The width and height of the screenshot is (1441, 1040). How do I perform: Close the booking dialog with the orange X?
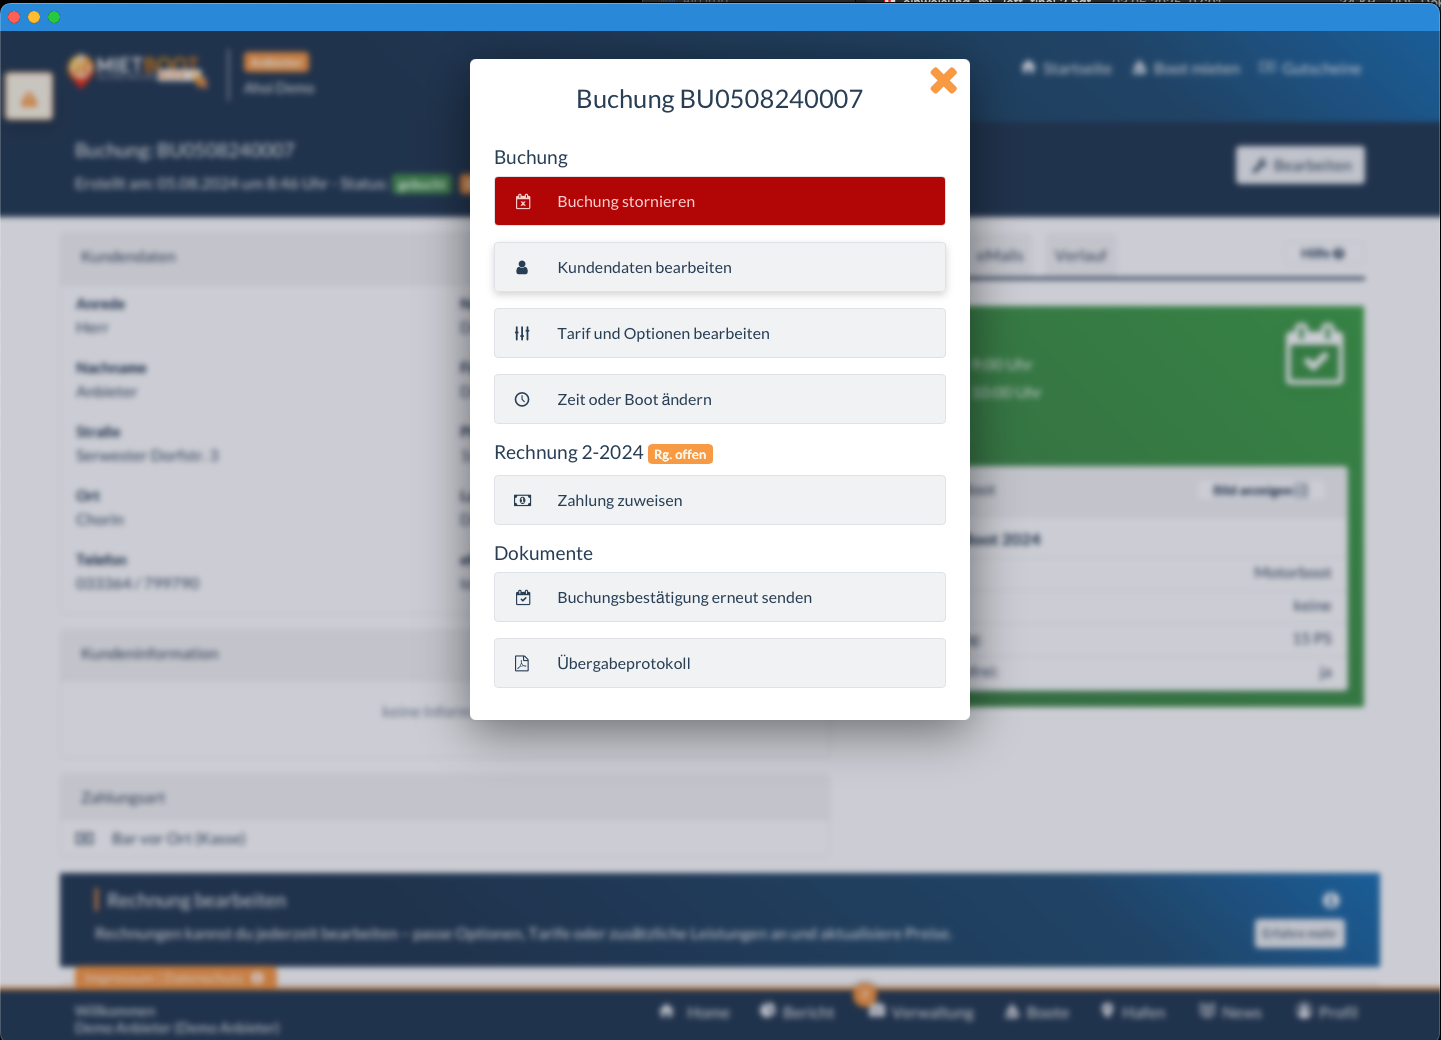(x=943, y=81)
